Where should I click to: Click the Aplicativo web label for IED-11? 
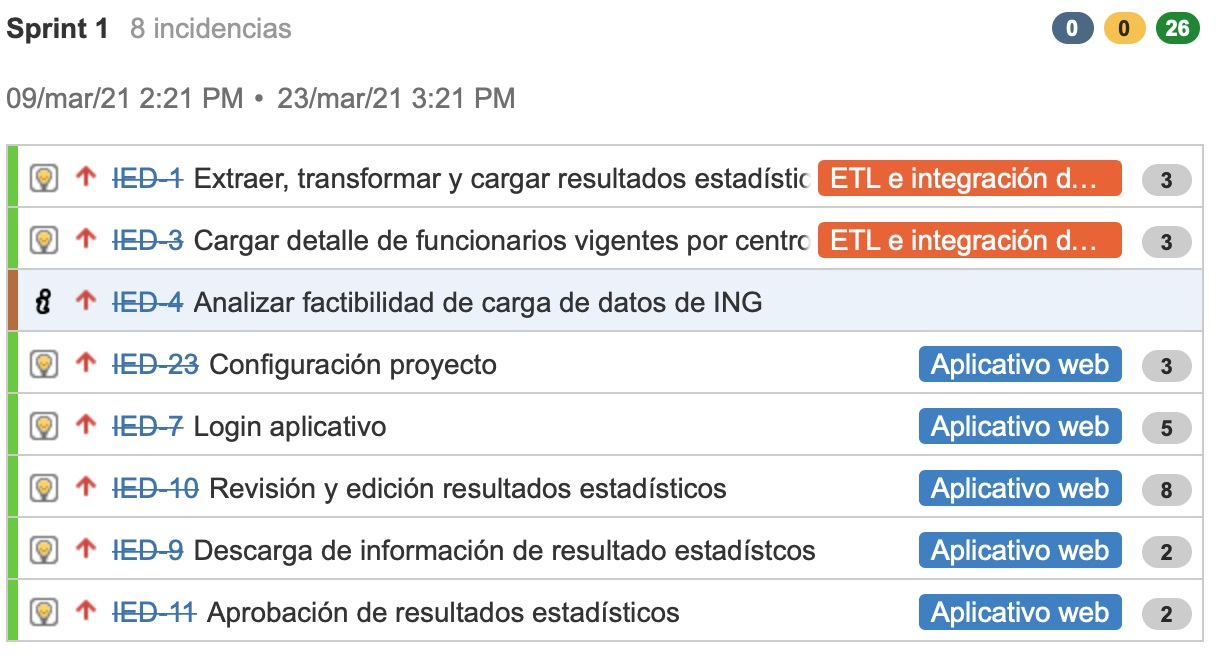[1020, 613]
